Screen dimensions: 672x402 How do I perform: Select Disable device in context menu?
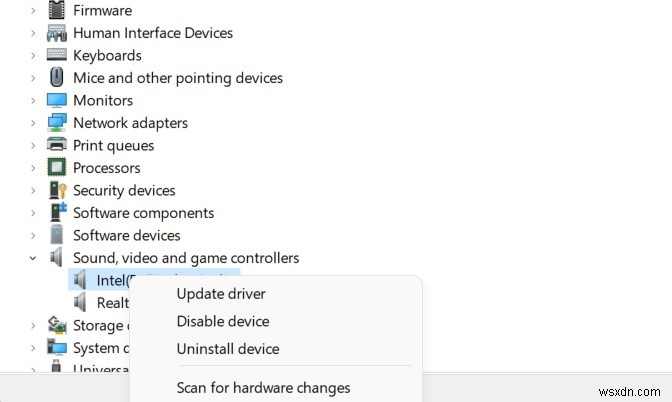222,322
